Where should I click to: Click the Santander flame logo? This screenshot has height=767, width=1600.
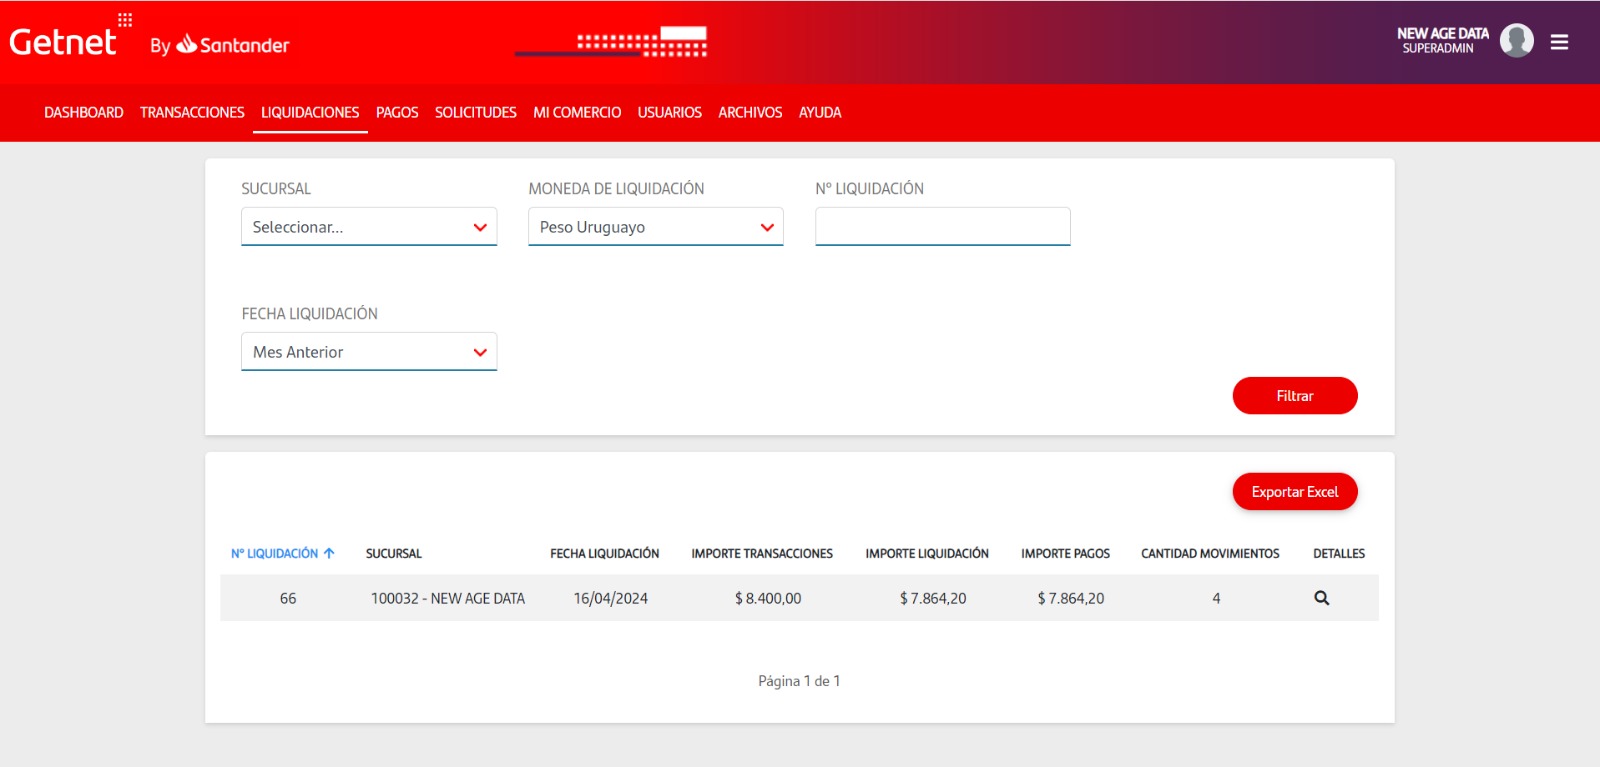click(x=187, y=44)
